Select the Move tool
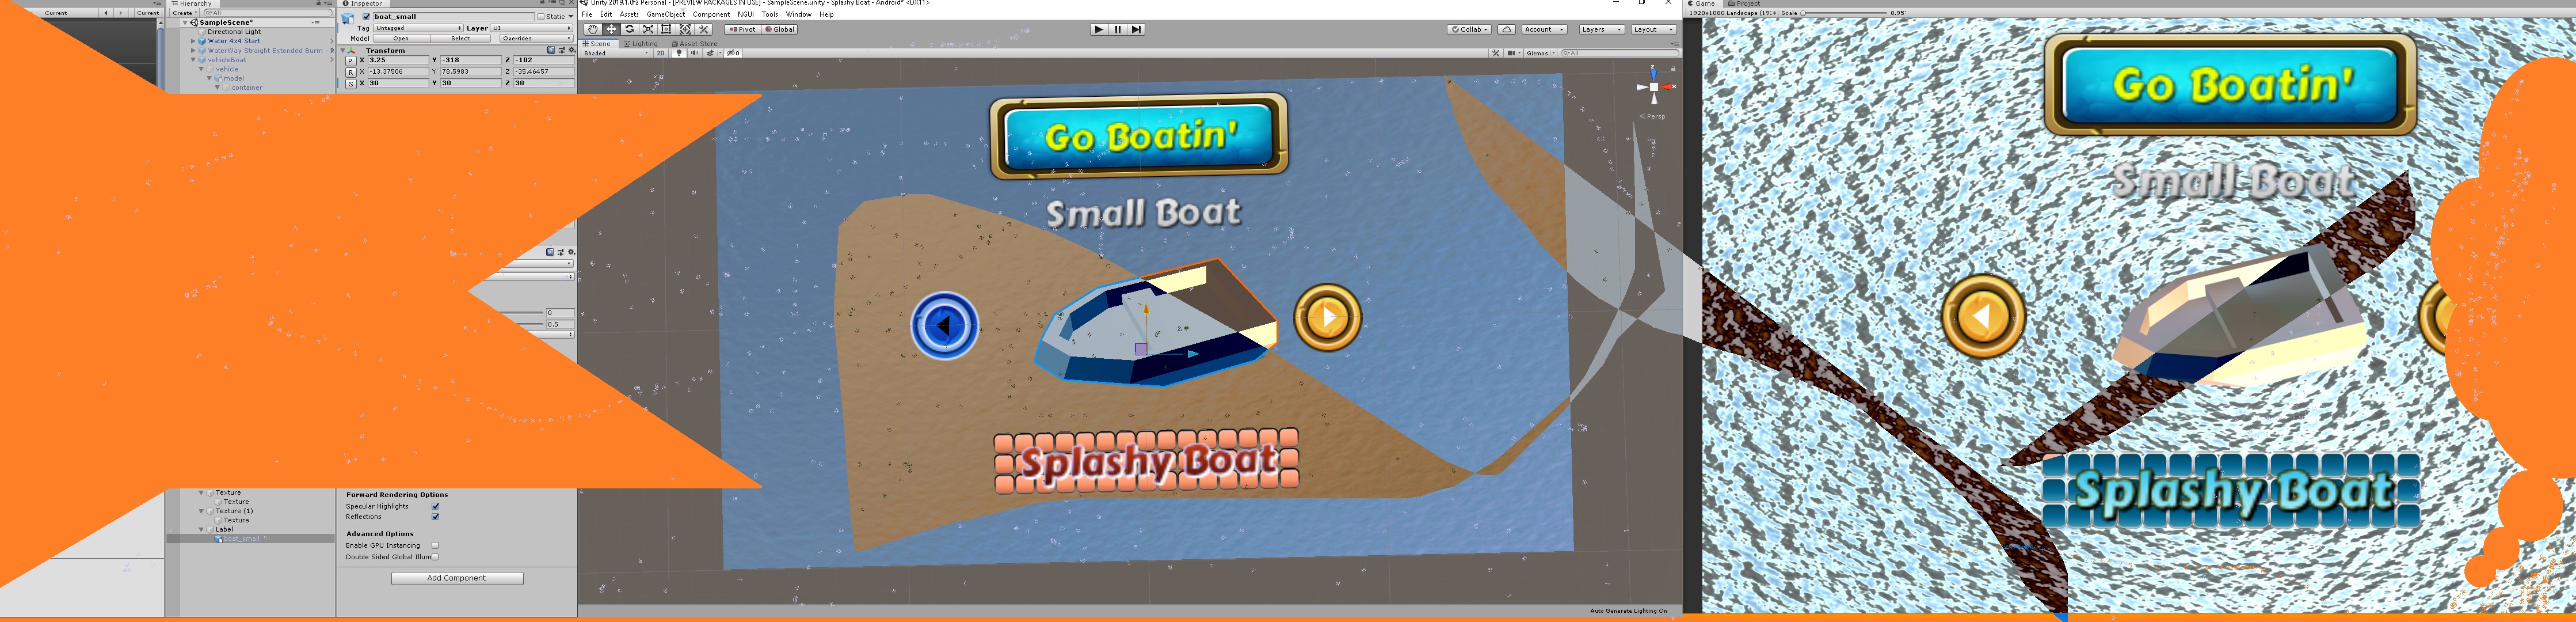The width and height of the screenshot is (2576, 622). click(611, 29)
